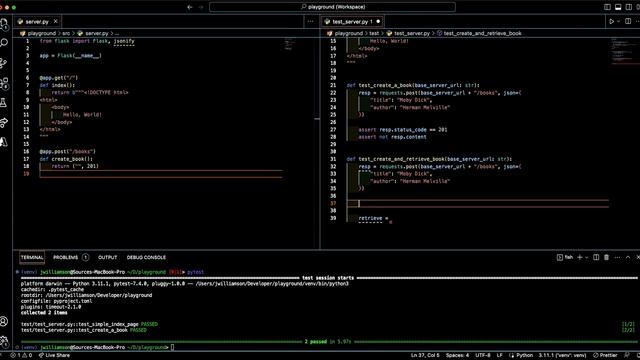
Task: Expand the run button dropdown arrow
Action: click(618, 21)
